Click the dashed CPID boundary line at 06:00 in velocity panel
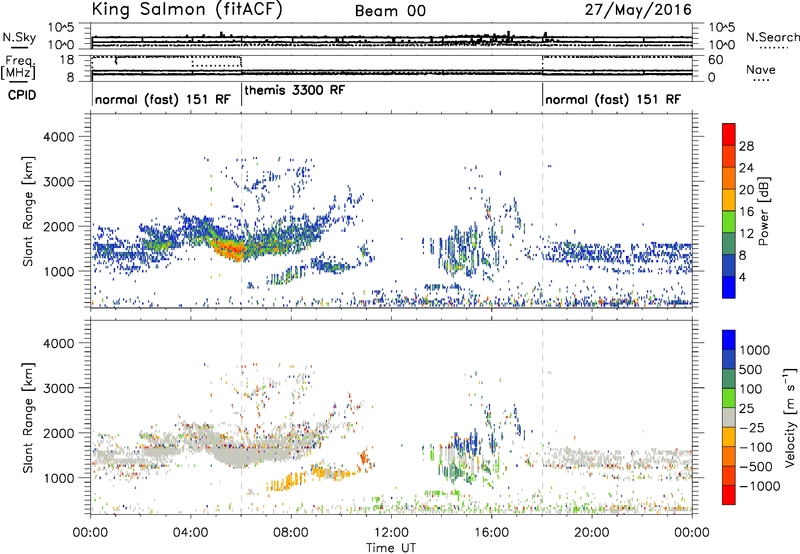The height and width of the screenshot is (554, 800). click(241, 417)
